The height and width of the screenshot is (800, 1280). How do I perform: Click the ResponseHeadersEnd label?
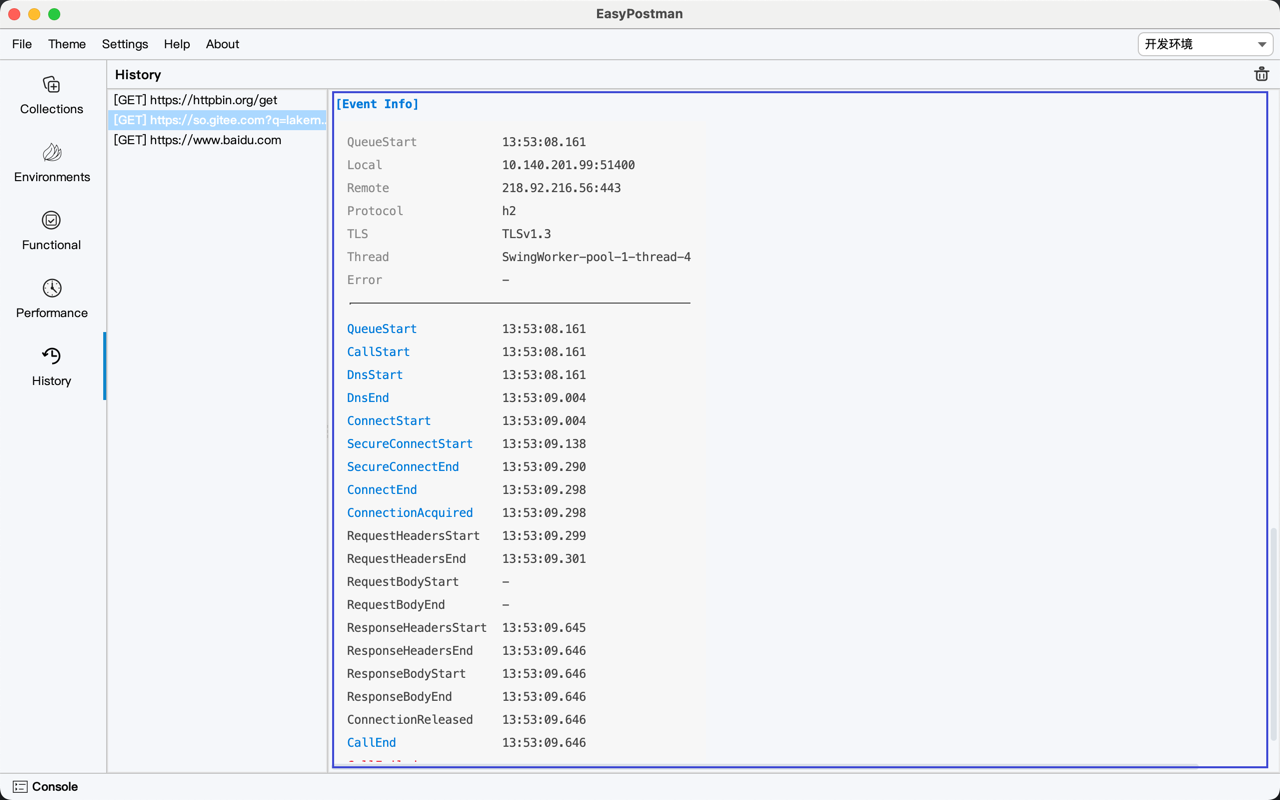pyautogui.click(x=410, y=651)
